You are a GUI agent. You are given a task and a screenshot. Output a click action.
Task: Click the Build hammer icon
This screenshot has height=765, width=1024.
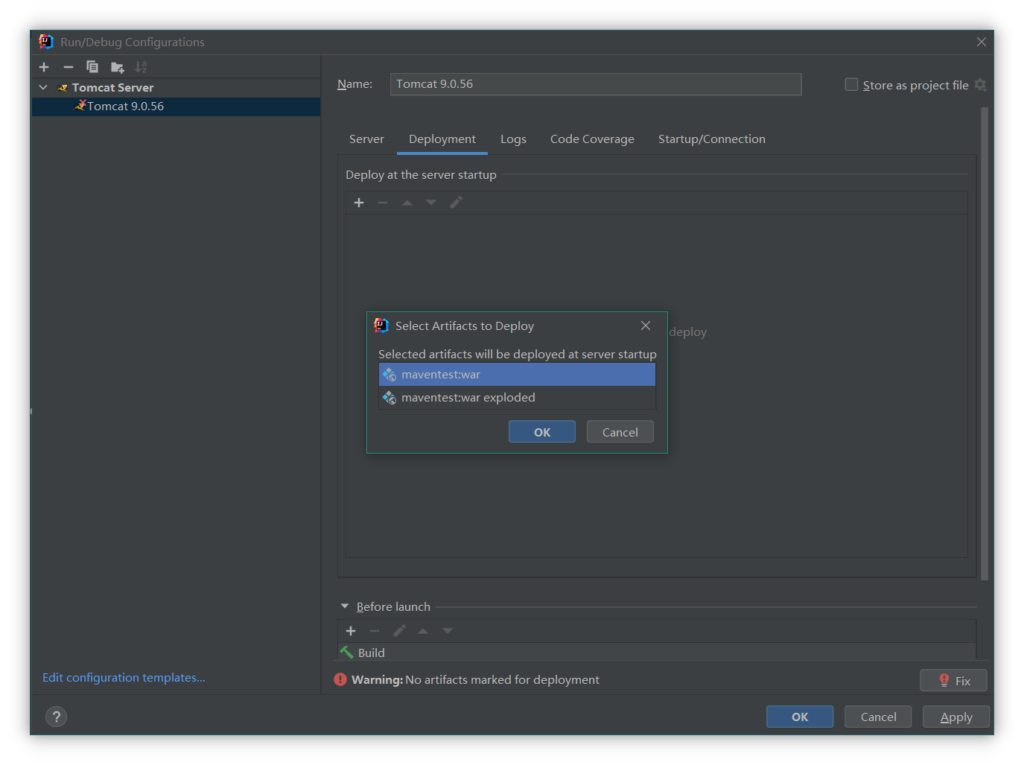coord(347,652)
